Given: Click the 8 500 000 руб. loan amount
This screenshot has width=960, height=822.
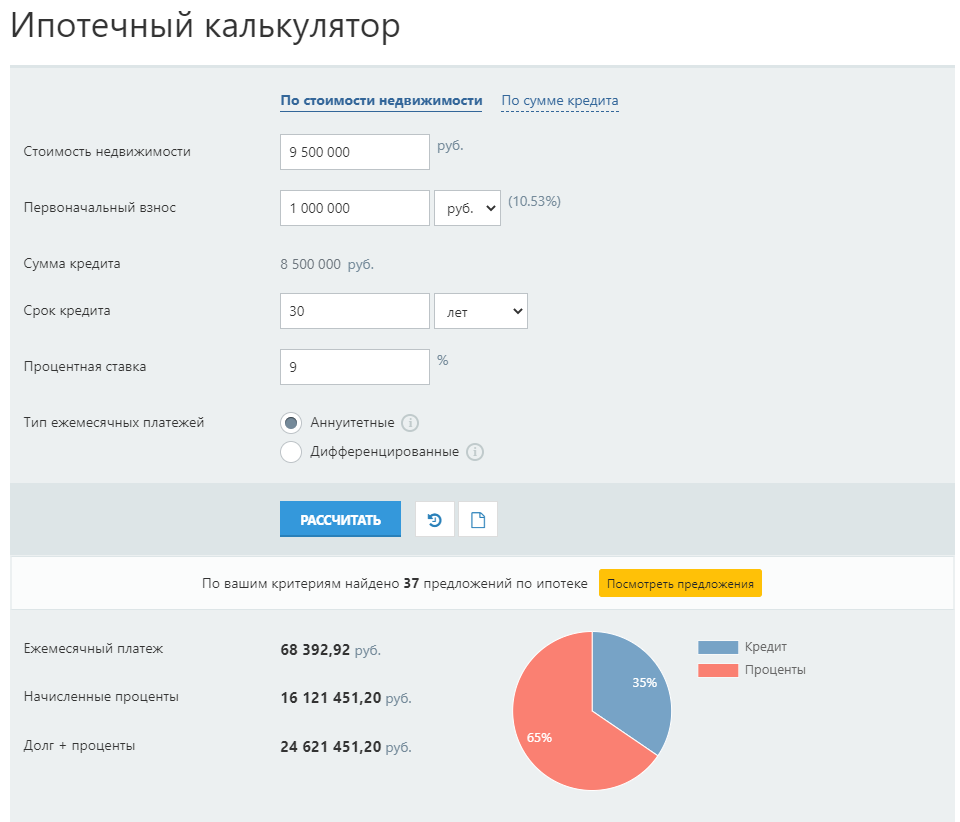Looking at the screenshot, I should coord(327,264).
